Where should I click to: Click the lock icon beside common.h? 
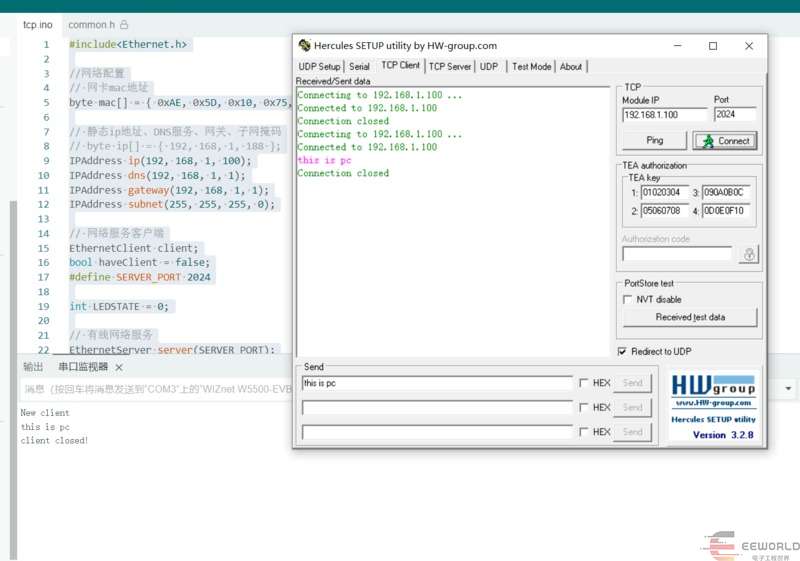click(x=124, y=24)
